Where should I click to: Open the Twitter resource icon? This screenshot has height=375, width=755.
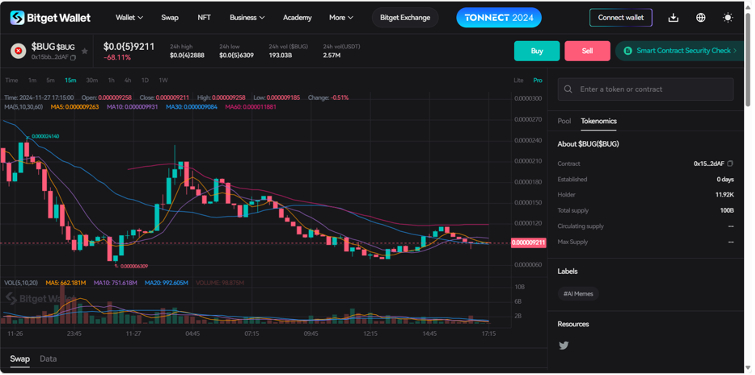click(563, 345)
